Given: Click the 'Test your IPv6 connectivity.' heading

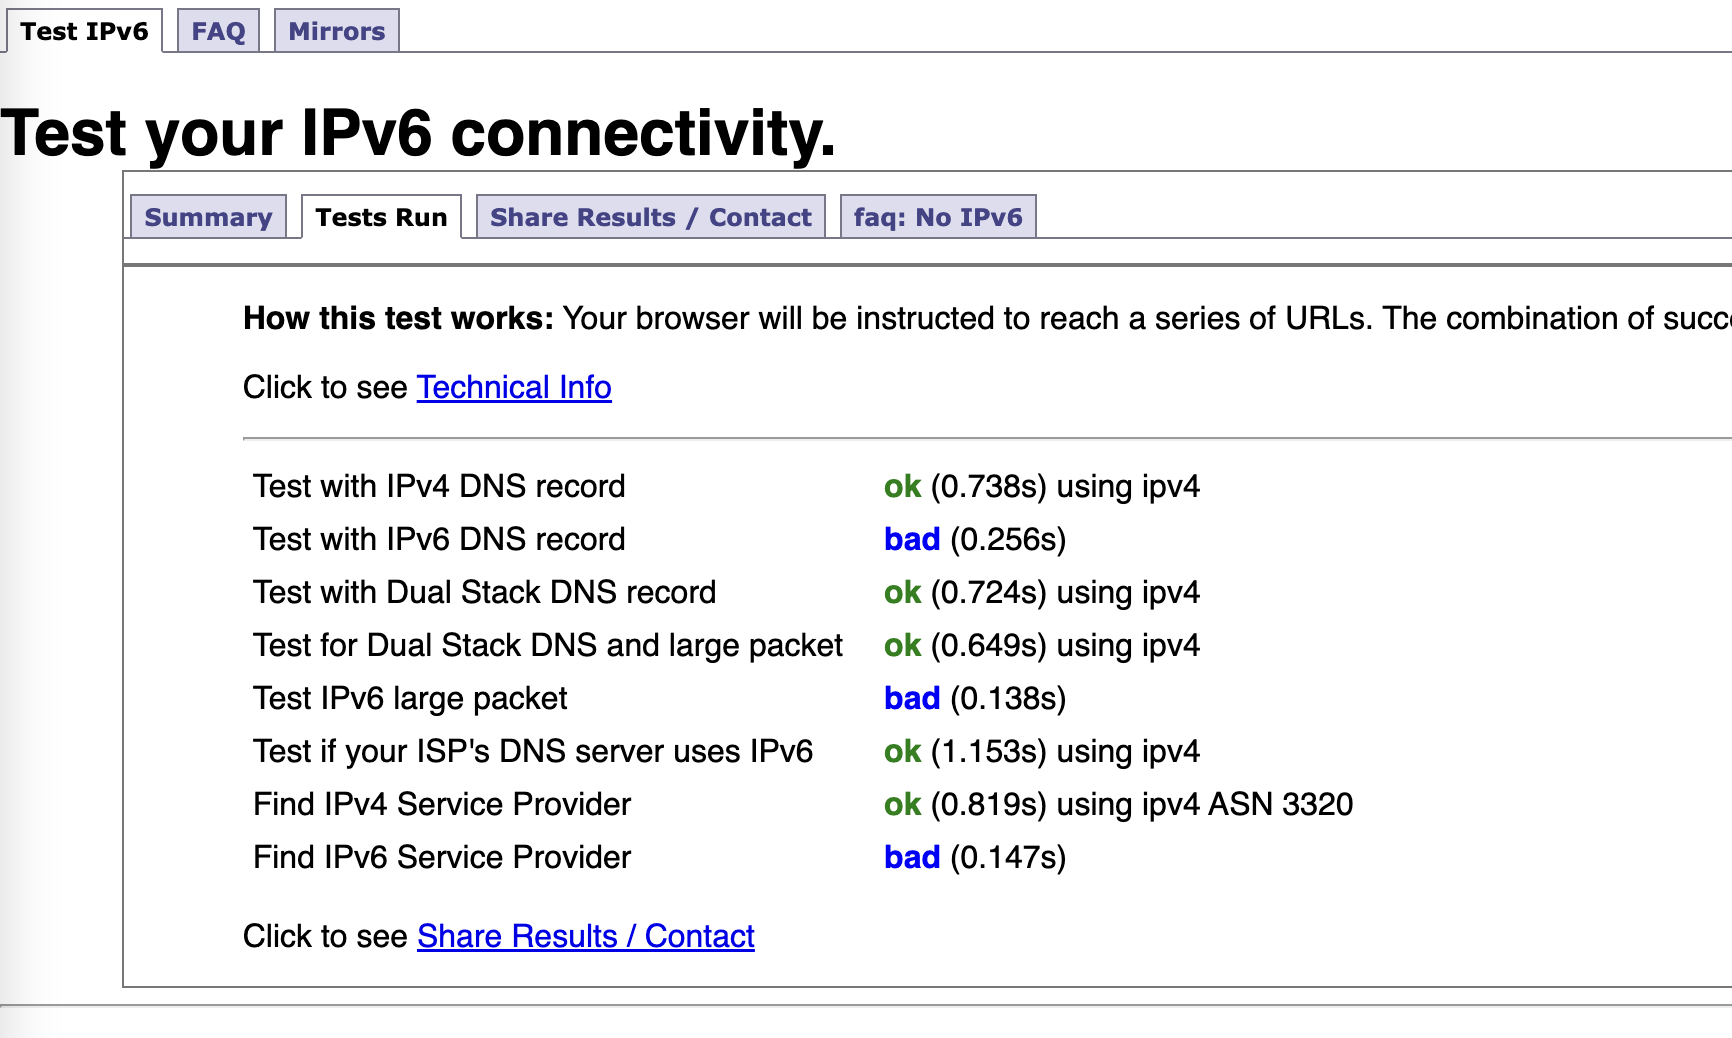Looking at the screenshot, I should coord(418,133).
